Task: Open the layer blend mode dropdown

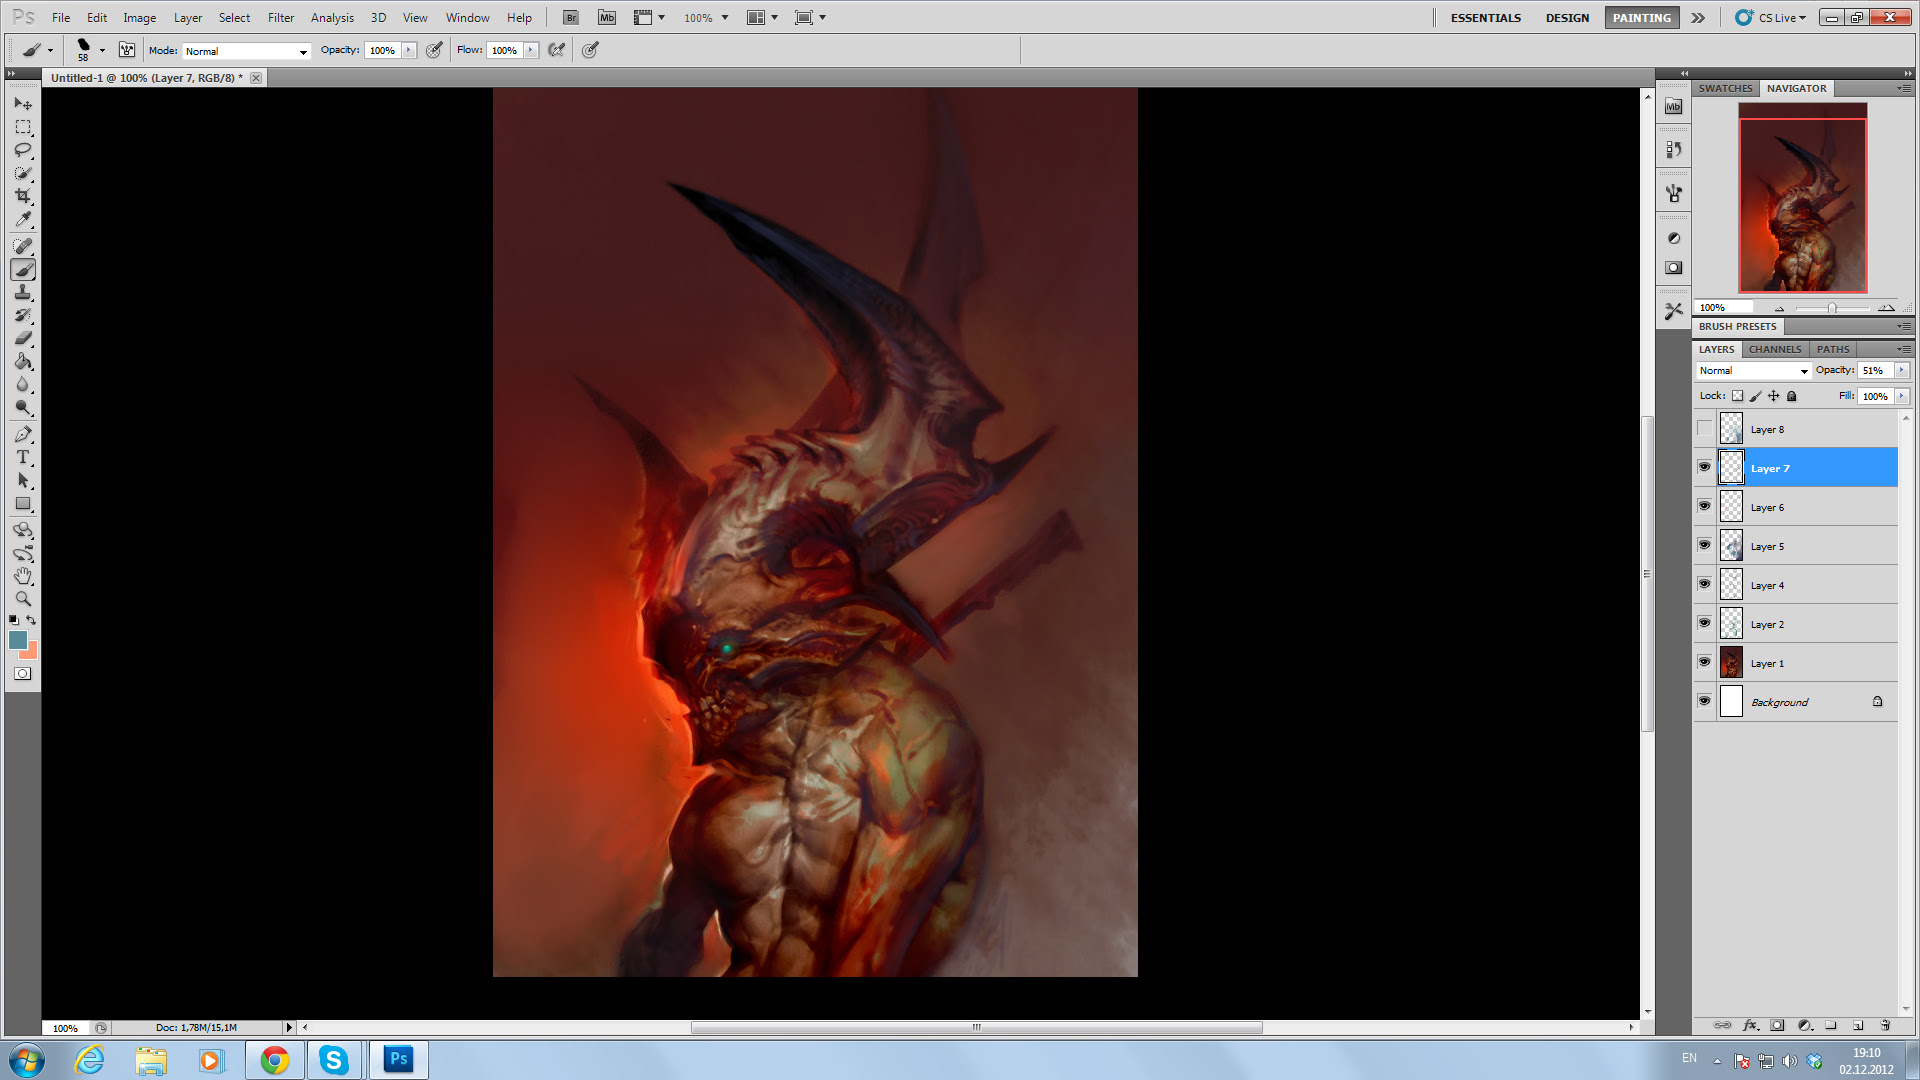Action: click(1754, 371)
